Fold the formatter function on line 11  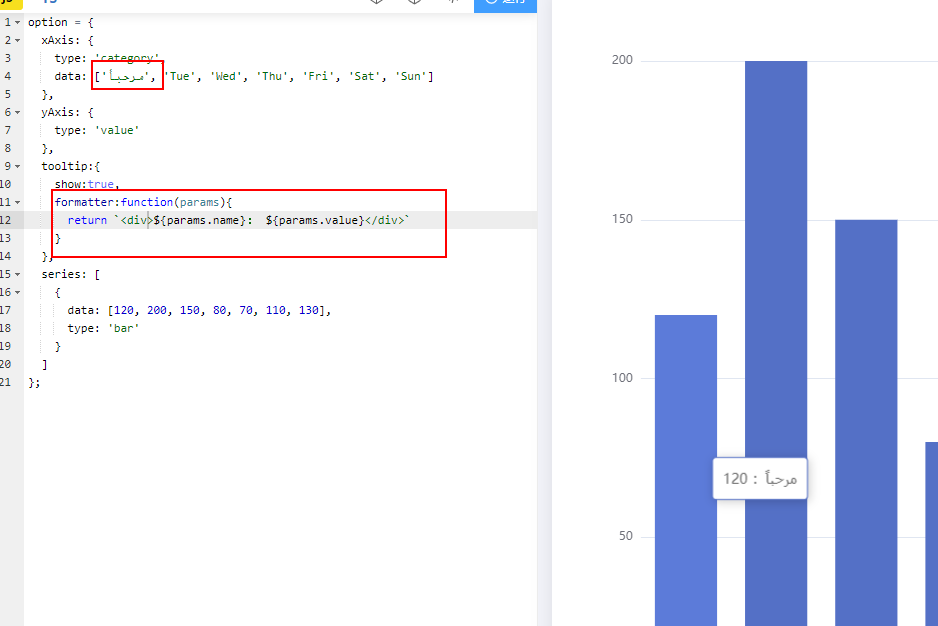15,202
